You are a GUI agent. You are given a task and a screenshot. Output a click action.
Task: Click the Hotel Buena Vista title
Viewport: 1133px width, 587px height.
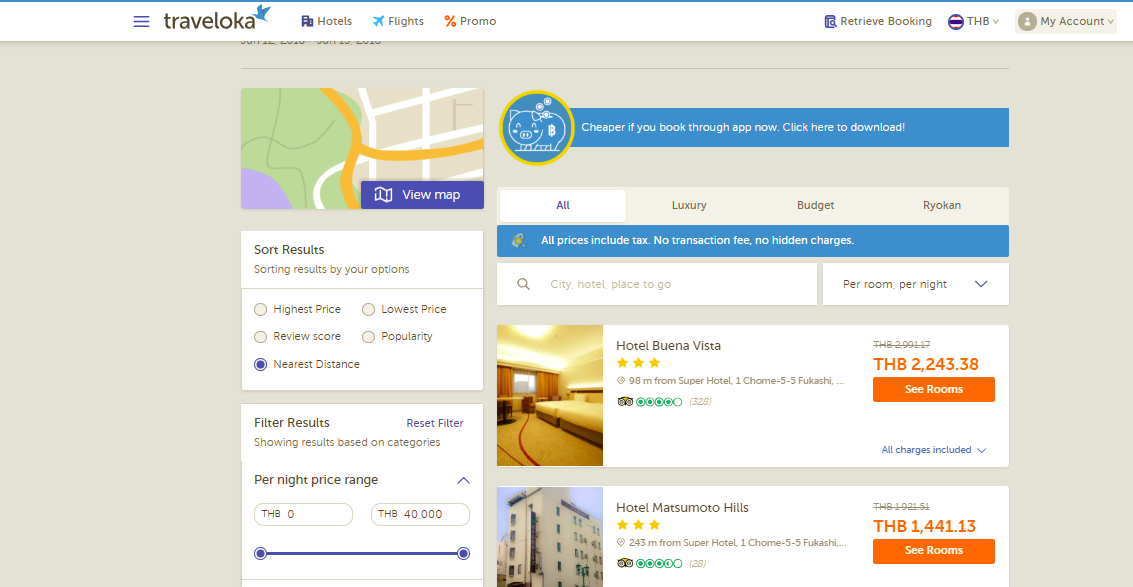pos(668,346)
